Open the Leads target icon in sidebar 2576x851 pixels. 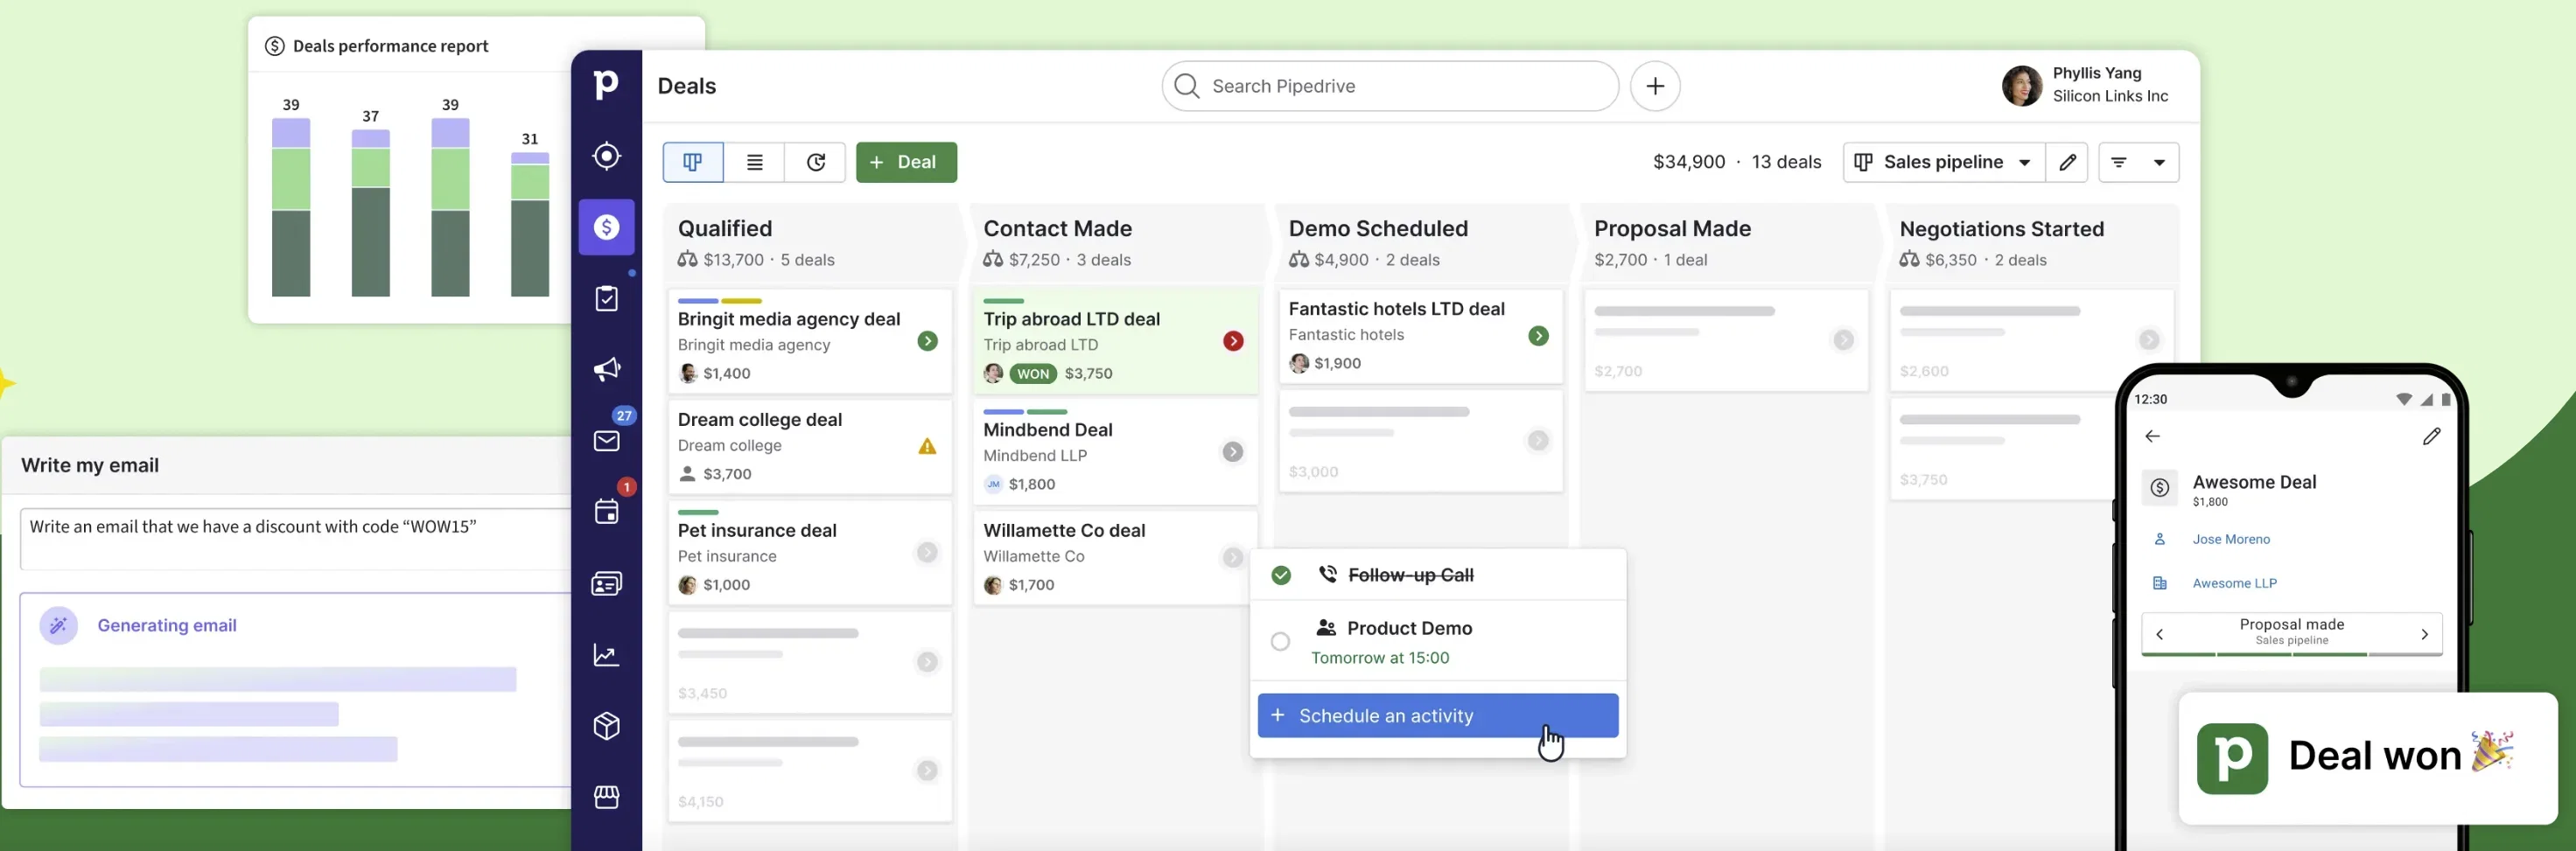(606, 156)
